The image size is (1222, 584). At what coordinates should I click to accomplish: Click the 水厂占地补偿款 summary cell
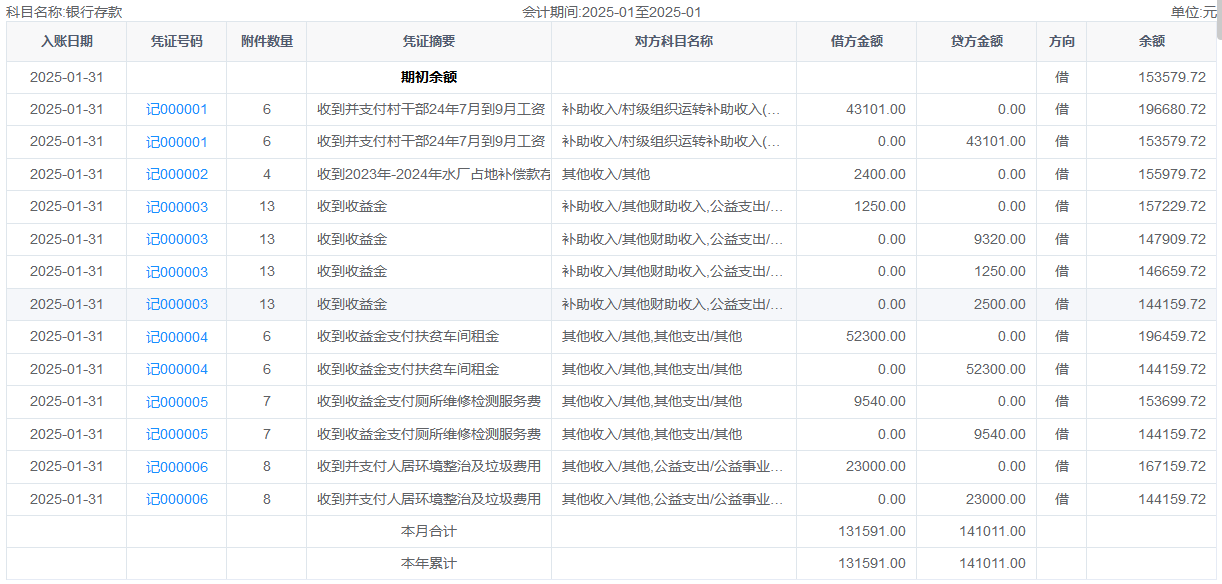(x=433, y=174)
